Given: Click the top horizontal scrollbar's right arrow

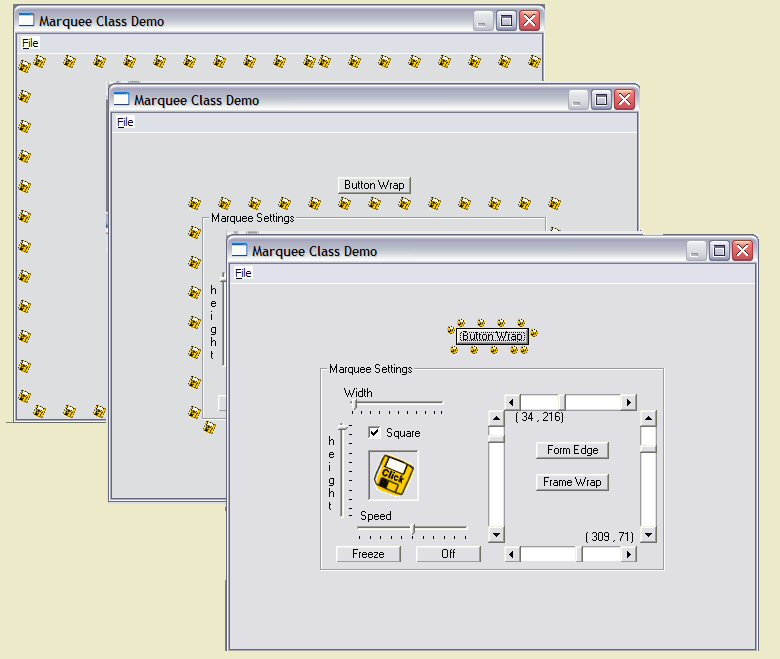Looking at the screenshot, I should [628, 402].
